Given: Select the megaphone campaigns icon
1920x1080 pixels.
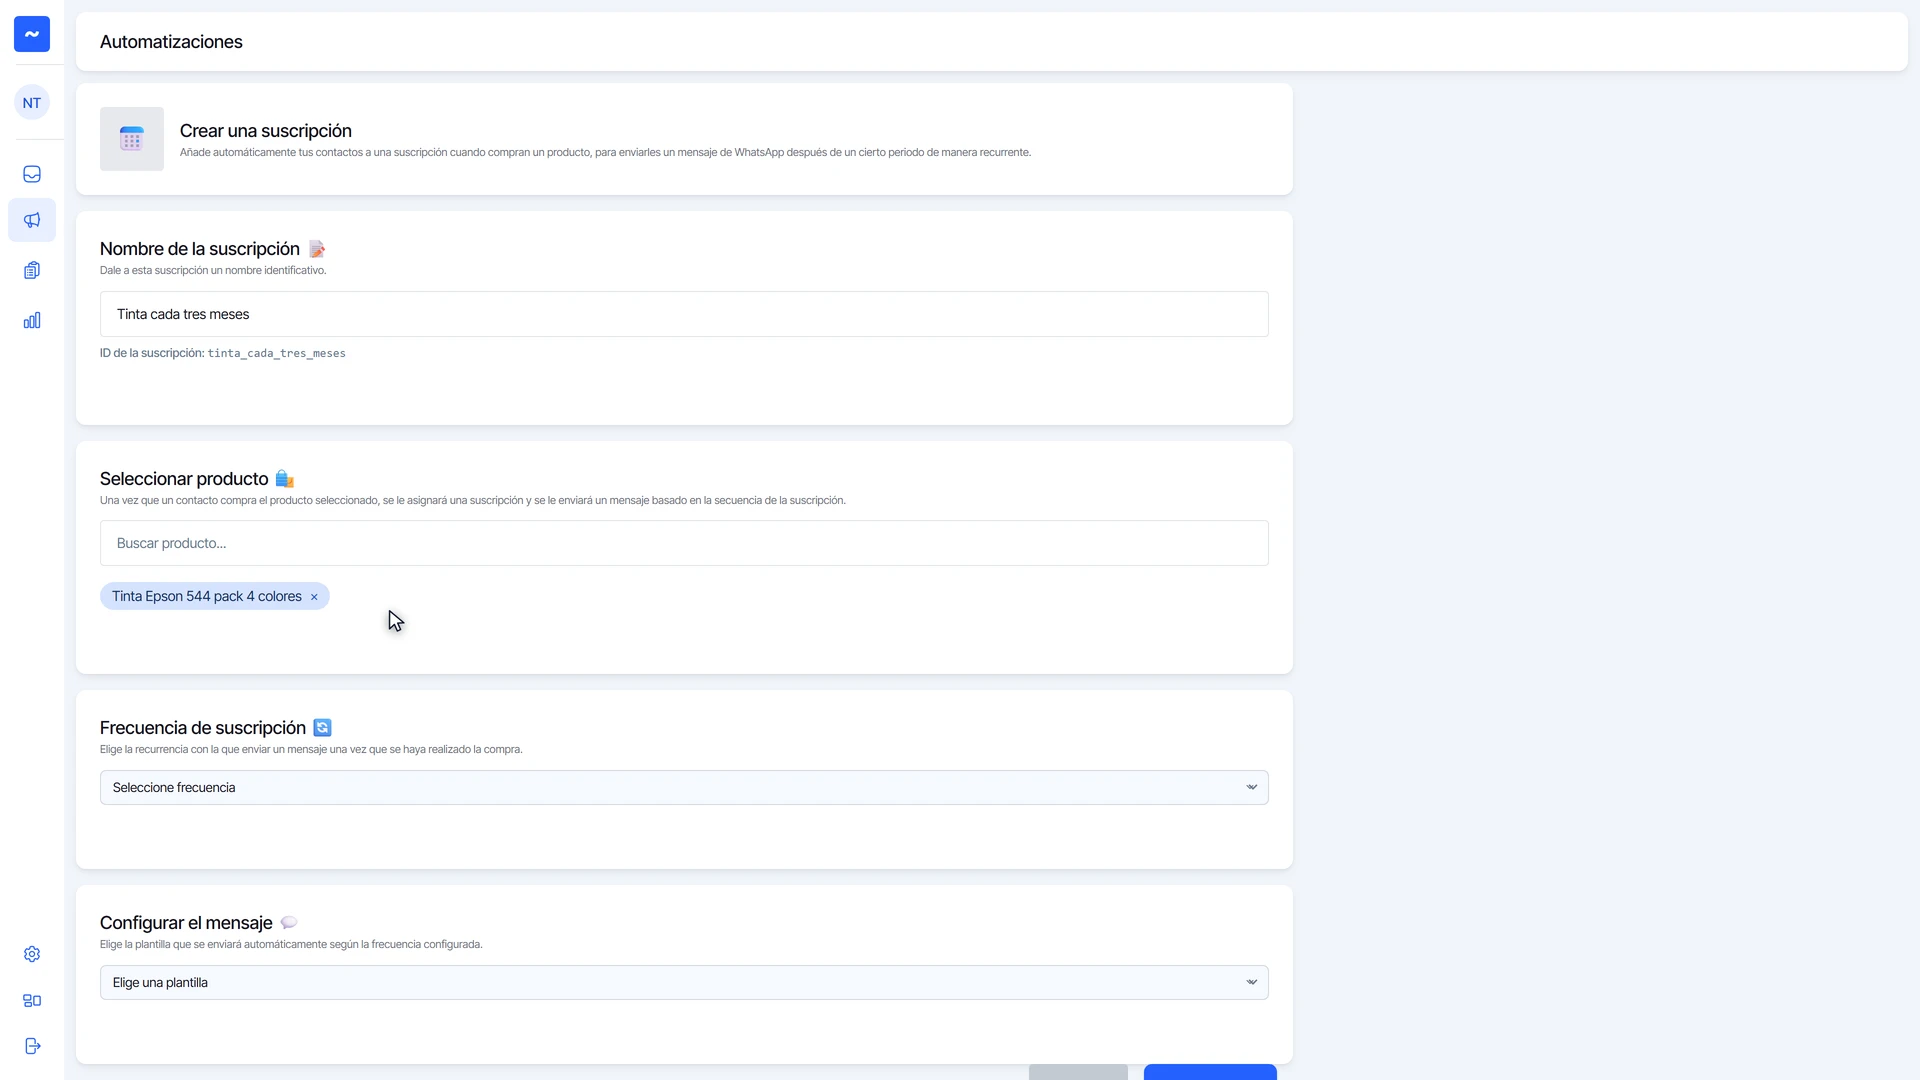Looking at the screenshot, I should (x=32, y=220).
